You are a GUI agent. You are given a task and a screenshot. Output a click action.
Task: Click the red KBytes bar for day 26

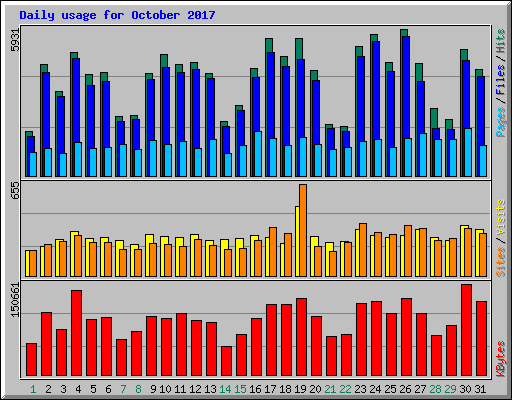tap(406, 337)
